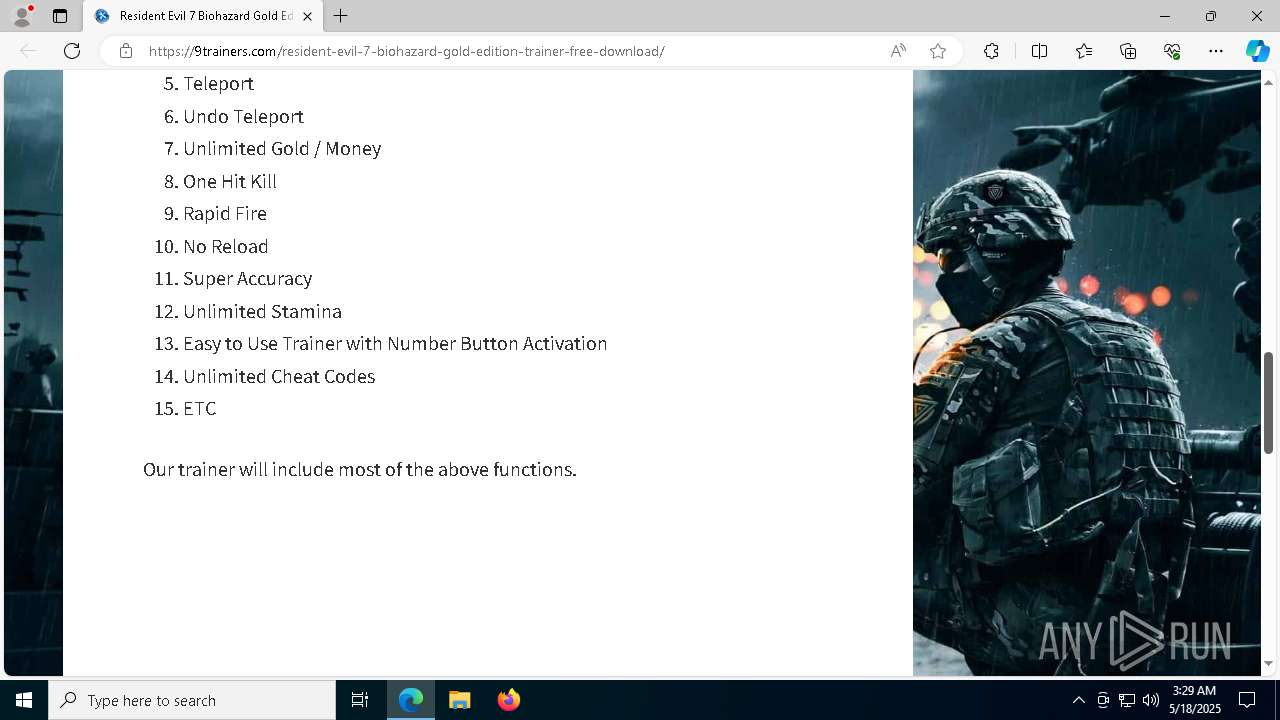Click the Back navigation arrow
The image size is (1280, 720).
click(28, 51)
